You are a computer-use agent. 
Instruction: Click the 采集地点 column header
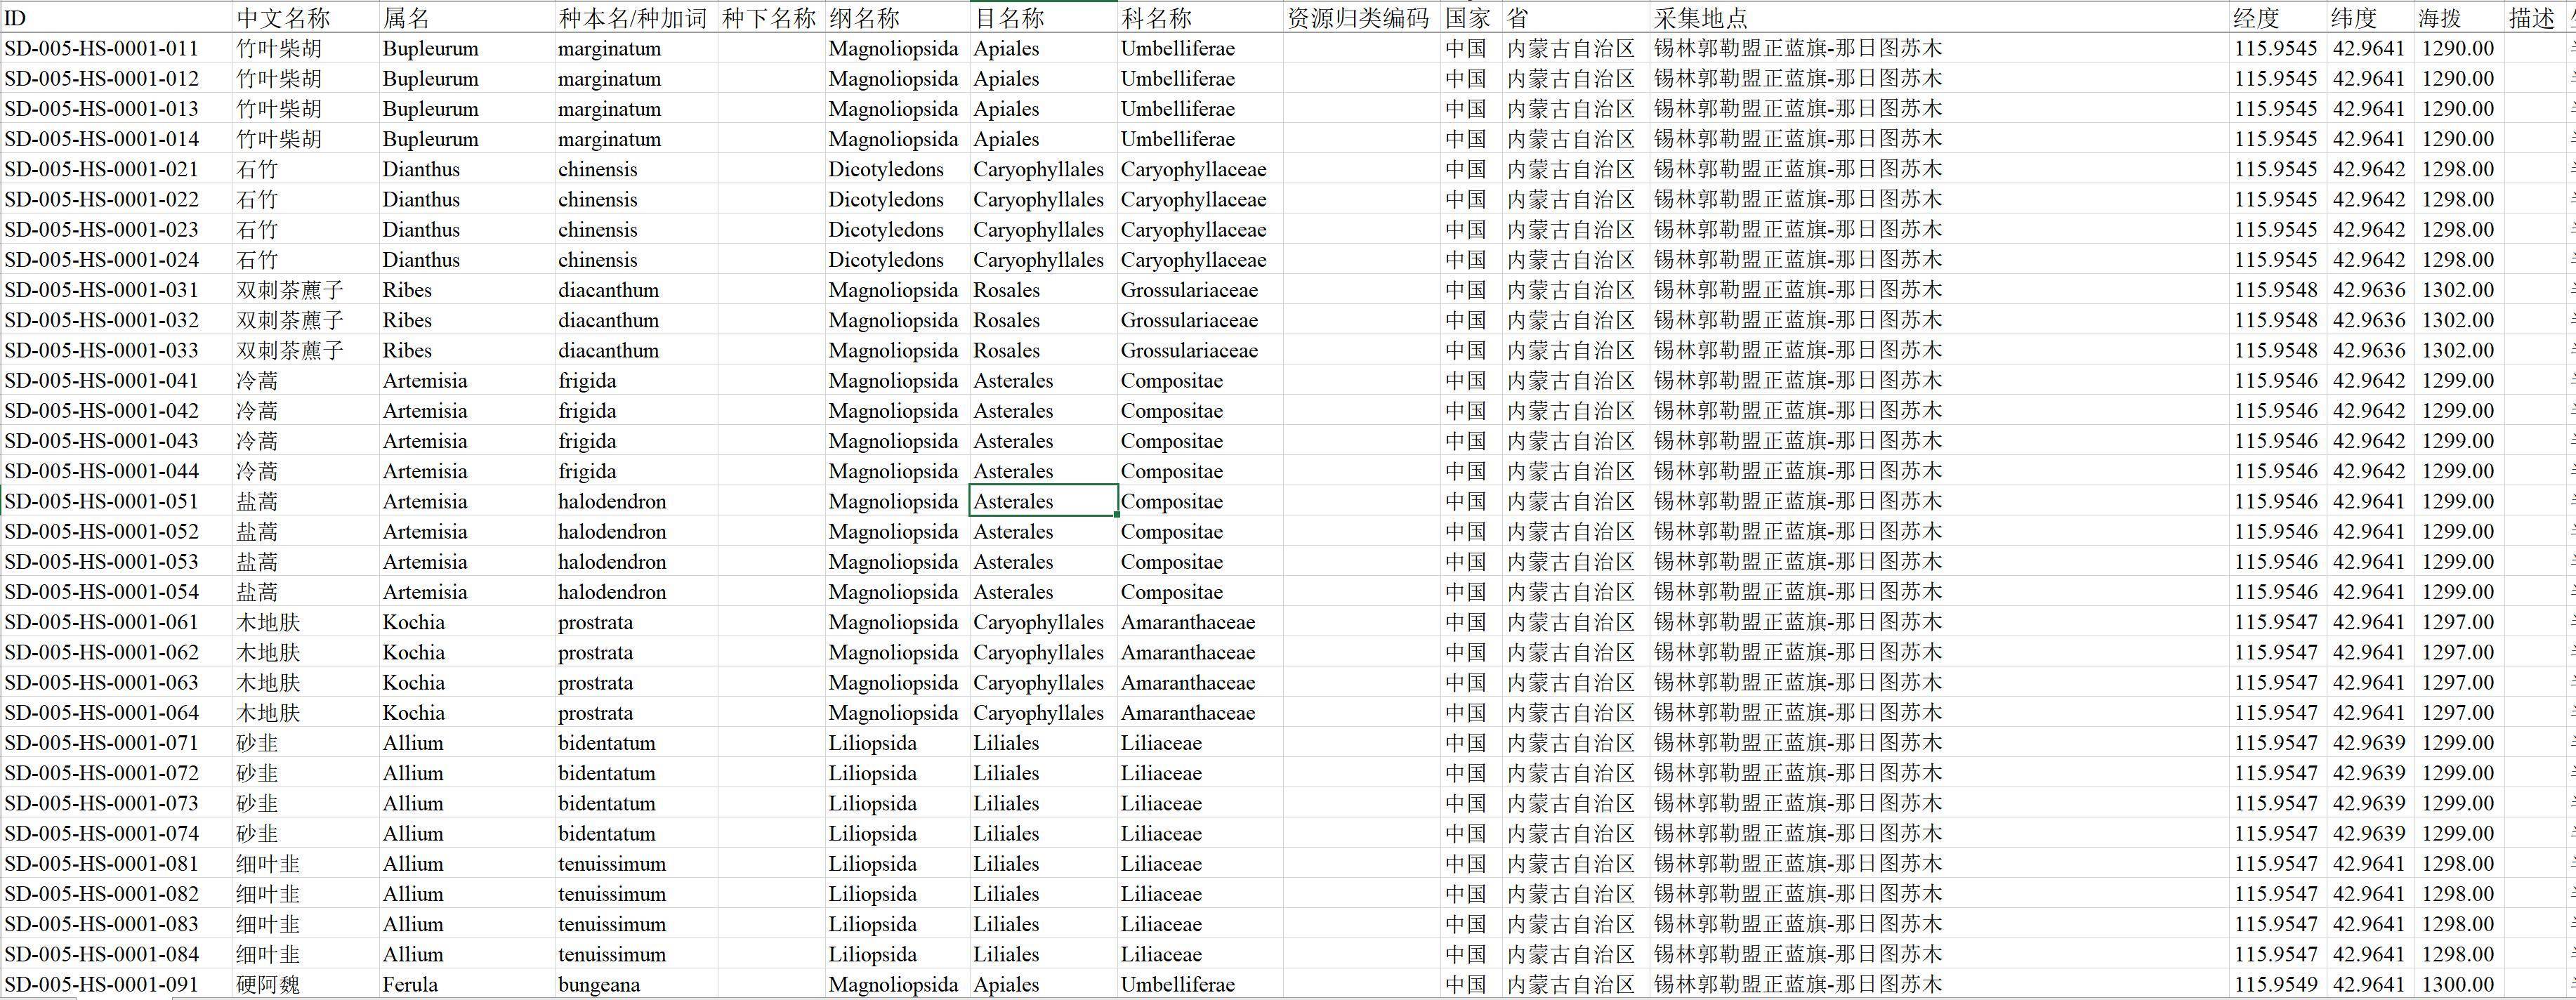click(1700, 18)
